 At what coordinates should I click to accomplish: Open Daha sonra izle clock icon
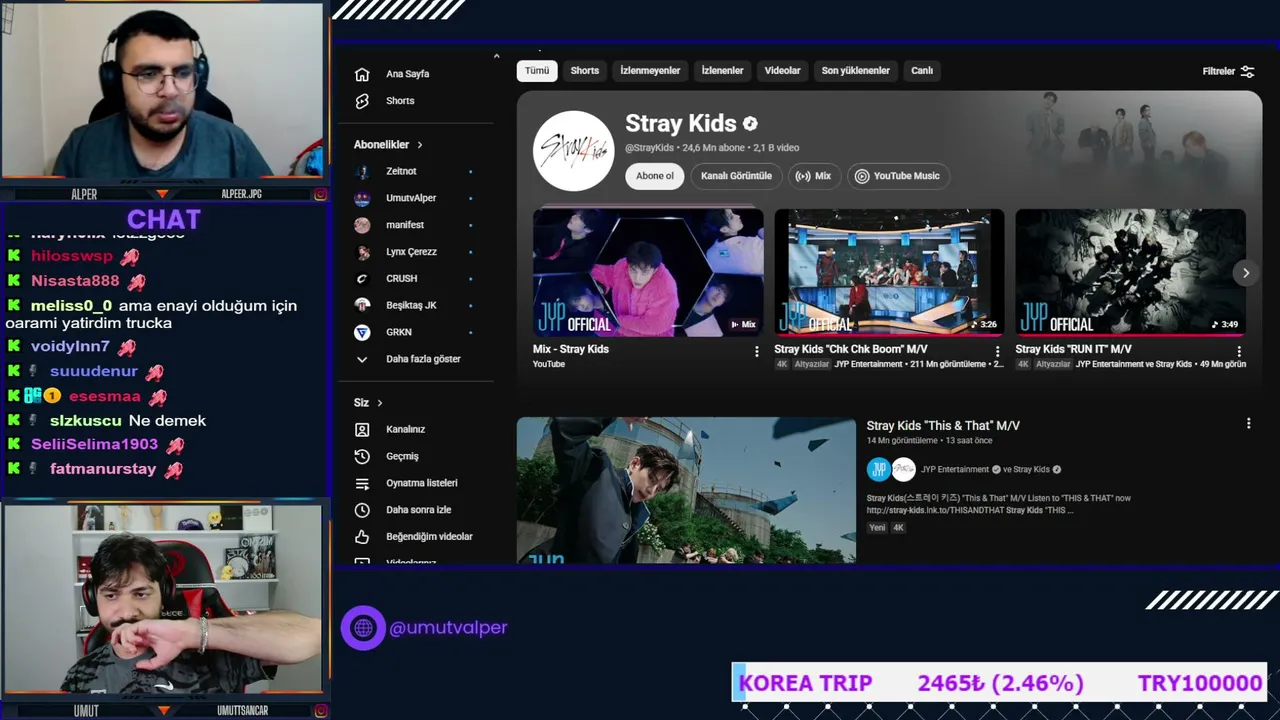(x=362, y=510)
